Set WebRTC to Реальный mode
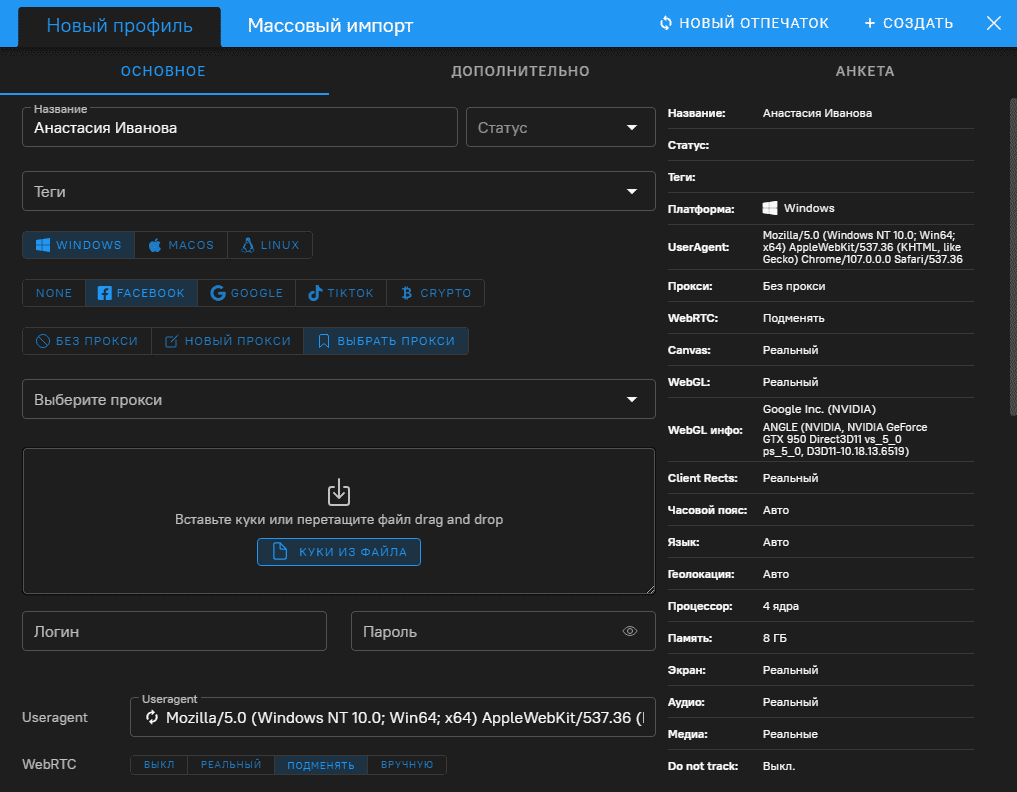 click(x=231, y=765)
